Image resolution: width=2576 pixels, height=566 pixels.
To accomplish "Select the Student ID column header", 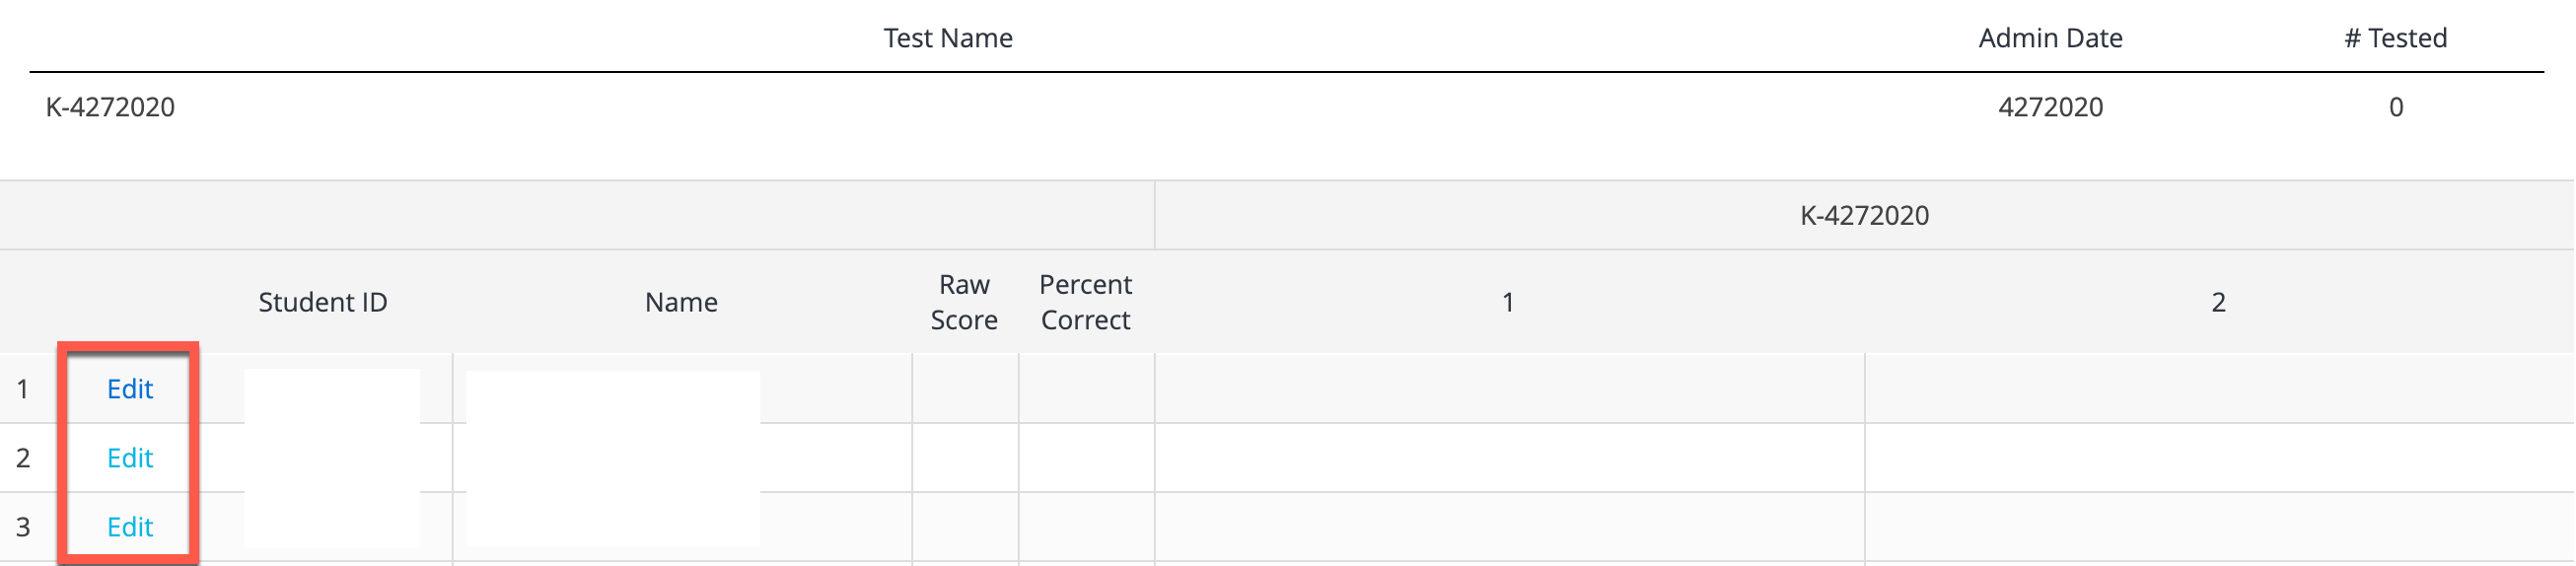I will click(323, 302).
